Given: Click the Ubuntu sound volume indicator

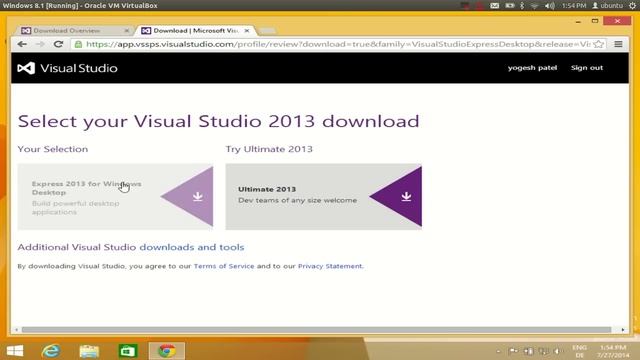Looking at the screenshot, I should pos(550,5).
